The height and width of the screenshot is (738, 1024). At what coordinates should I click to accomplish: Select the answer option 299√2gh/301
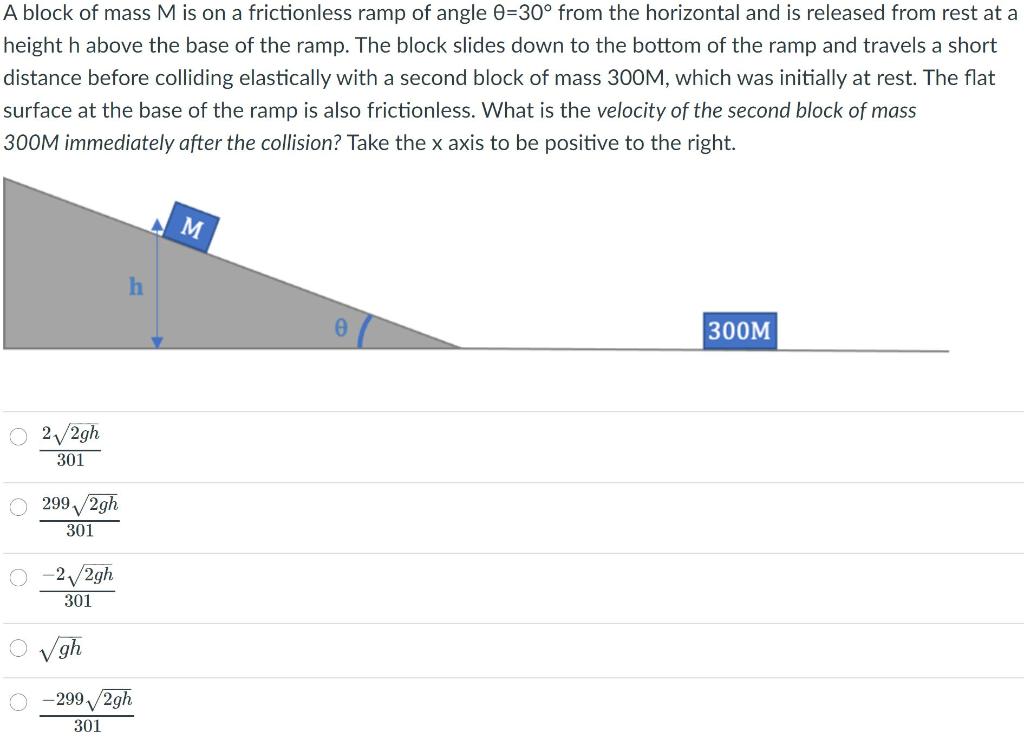pos(80,515)
